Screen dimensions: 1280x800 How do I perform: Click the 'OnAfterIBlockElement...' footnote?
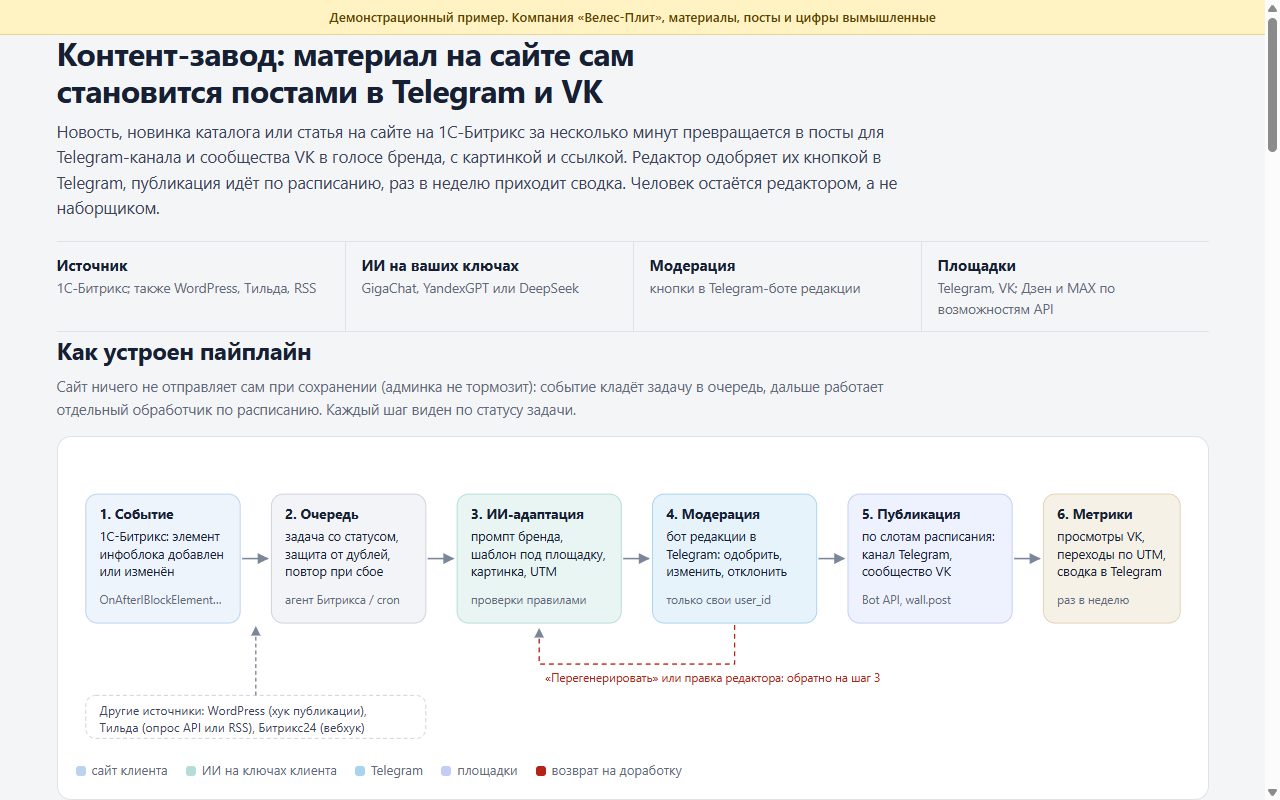click(160, 600)
